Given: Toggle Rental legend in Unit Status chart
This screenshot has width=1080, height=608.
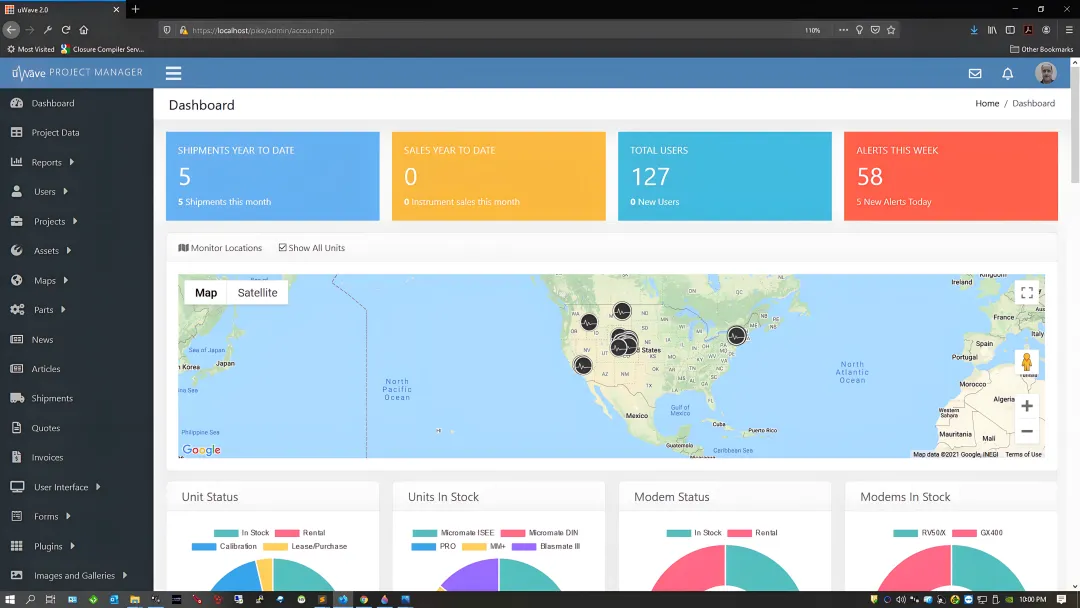Looking at the screenshot, I should click(300, 533).
